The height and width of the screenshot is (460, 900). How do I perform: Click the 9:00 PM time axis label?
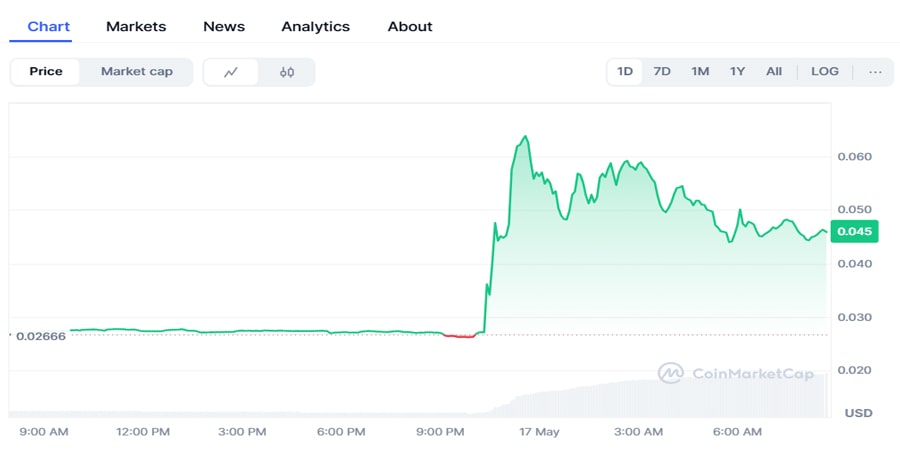pos(440,432)
